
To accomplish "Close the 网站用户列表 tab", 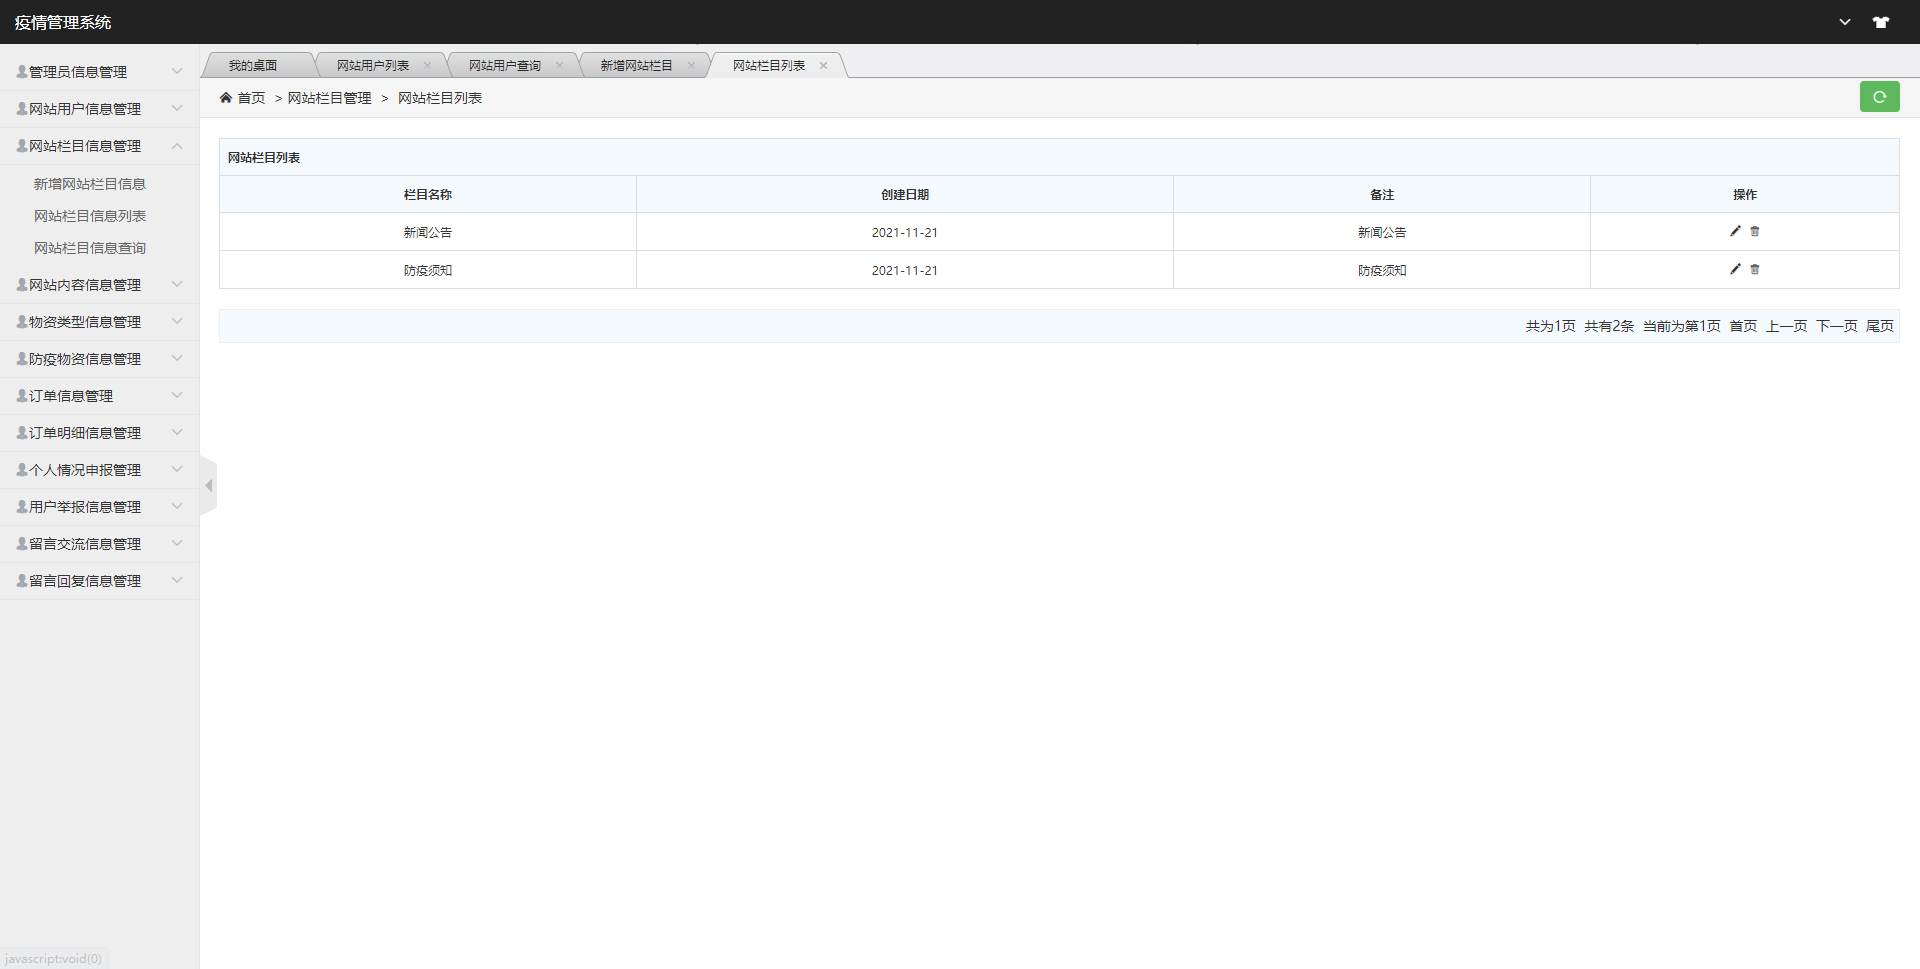I will pos(427,66).
